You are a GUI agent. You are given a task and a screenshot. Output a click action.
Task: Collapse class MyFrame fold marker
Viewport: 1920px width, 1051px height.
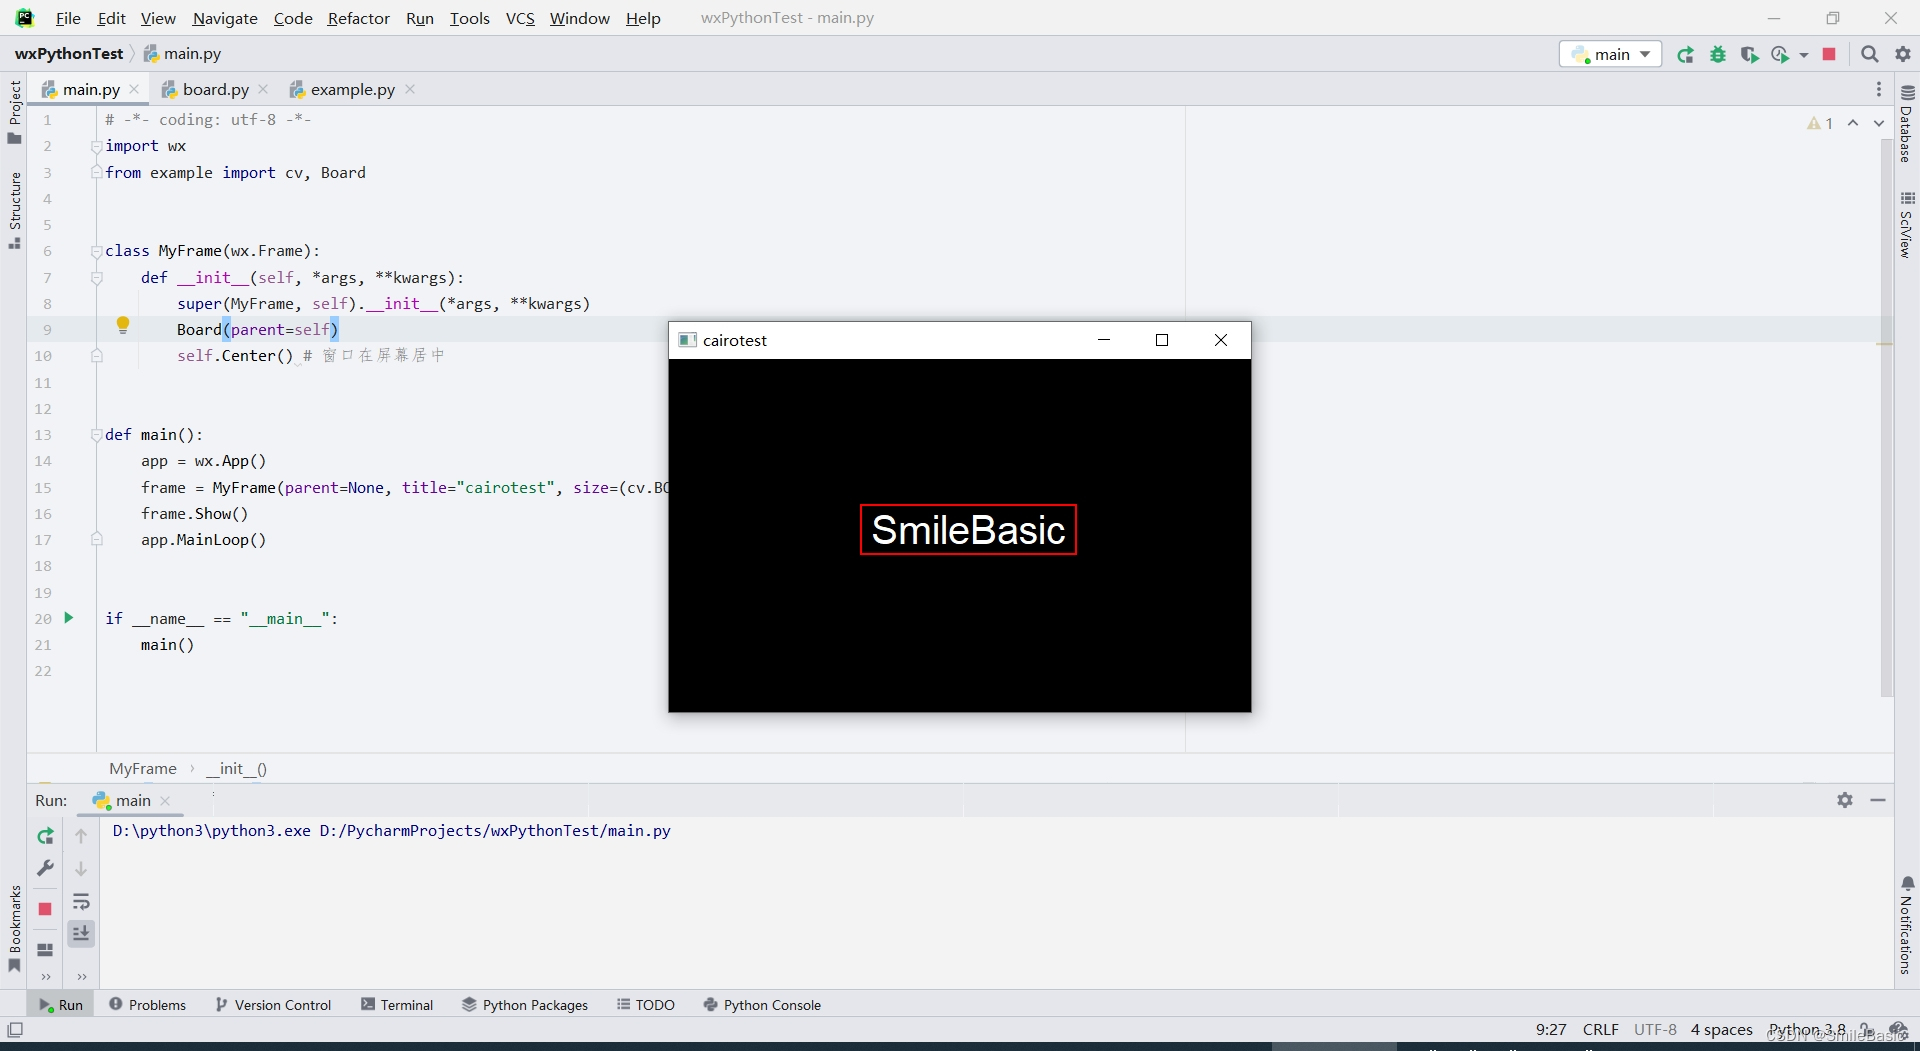97,251
